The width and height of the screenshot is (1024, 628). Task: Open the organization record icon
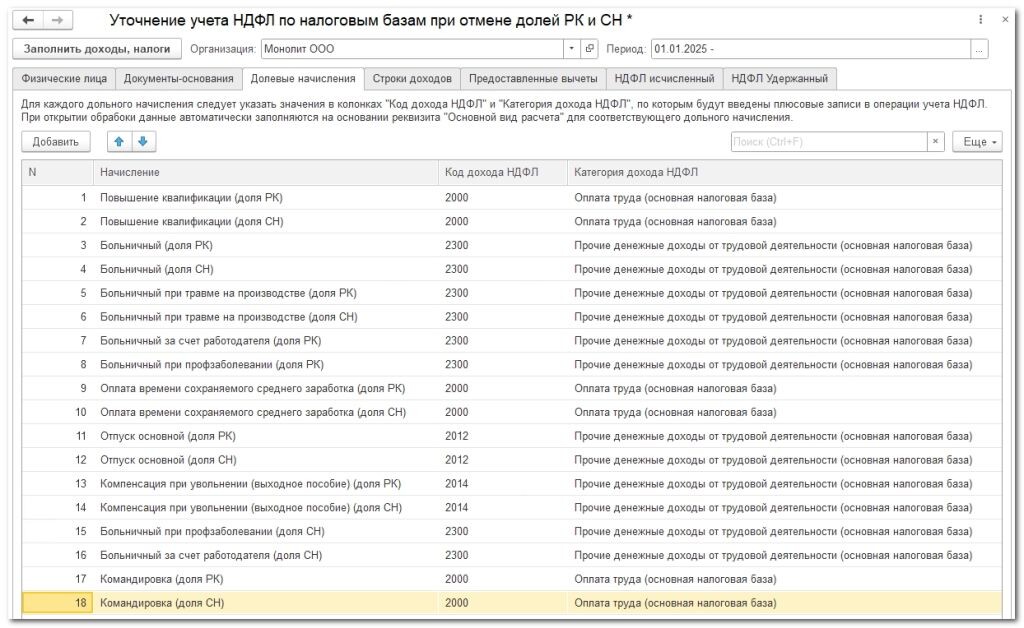point(590,48)
